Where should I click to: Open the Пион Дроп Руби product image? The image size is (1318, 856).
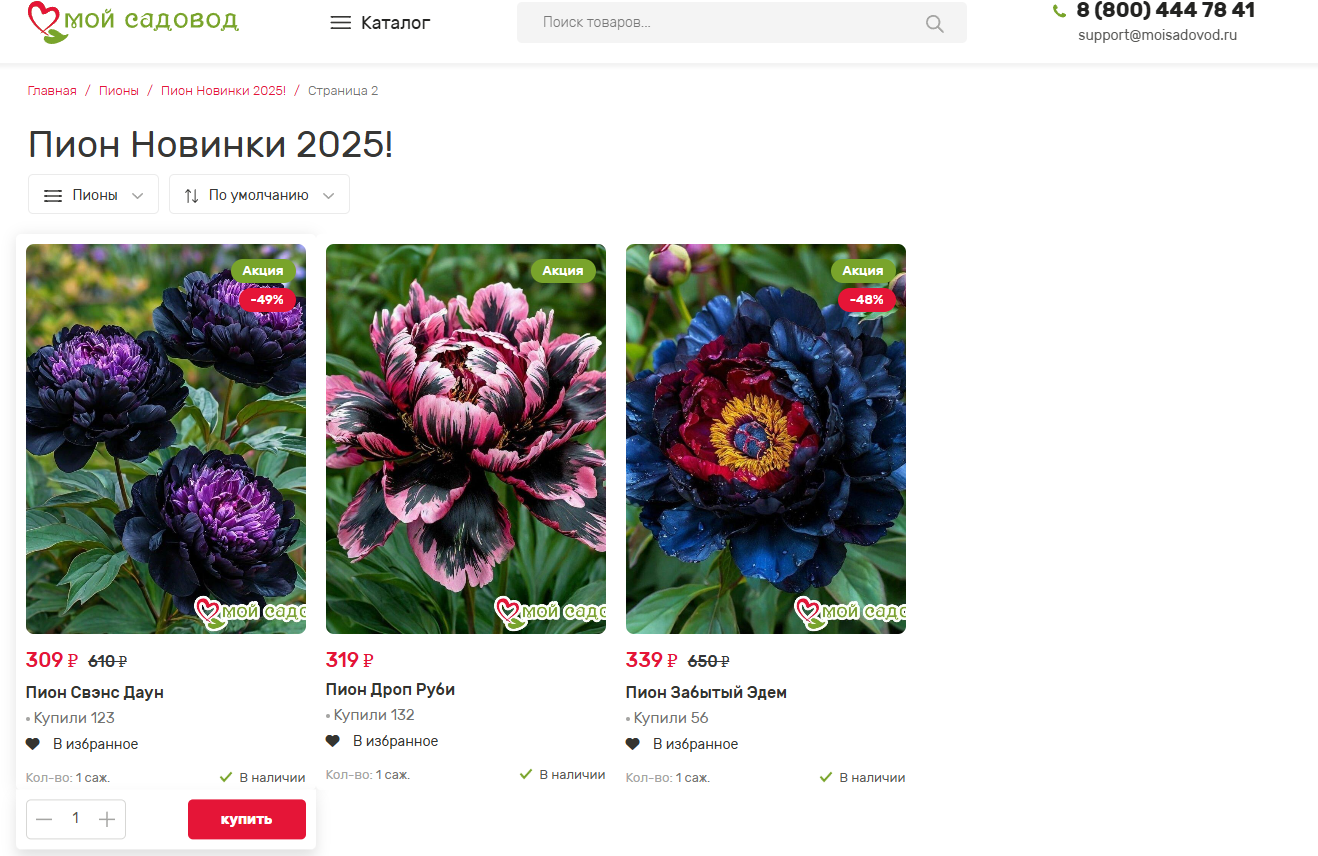tap(466, 439)
